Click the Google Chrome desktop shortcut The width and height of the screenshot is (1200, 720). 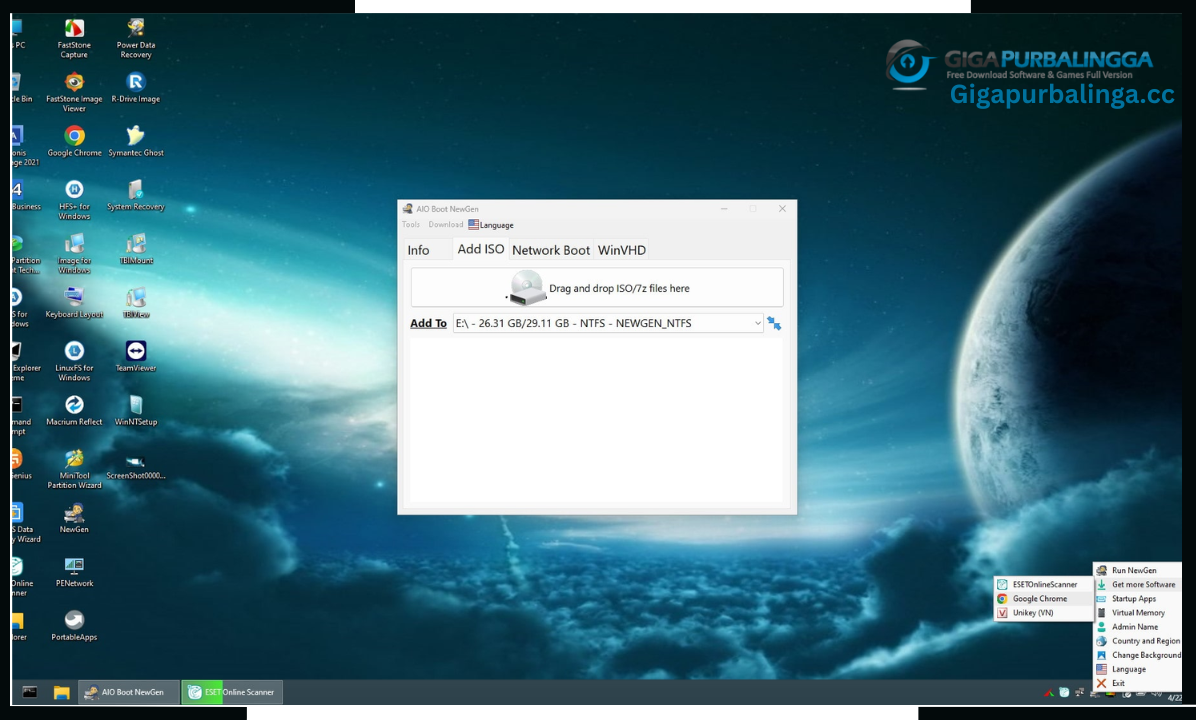tap(74, 141)
